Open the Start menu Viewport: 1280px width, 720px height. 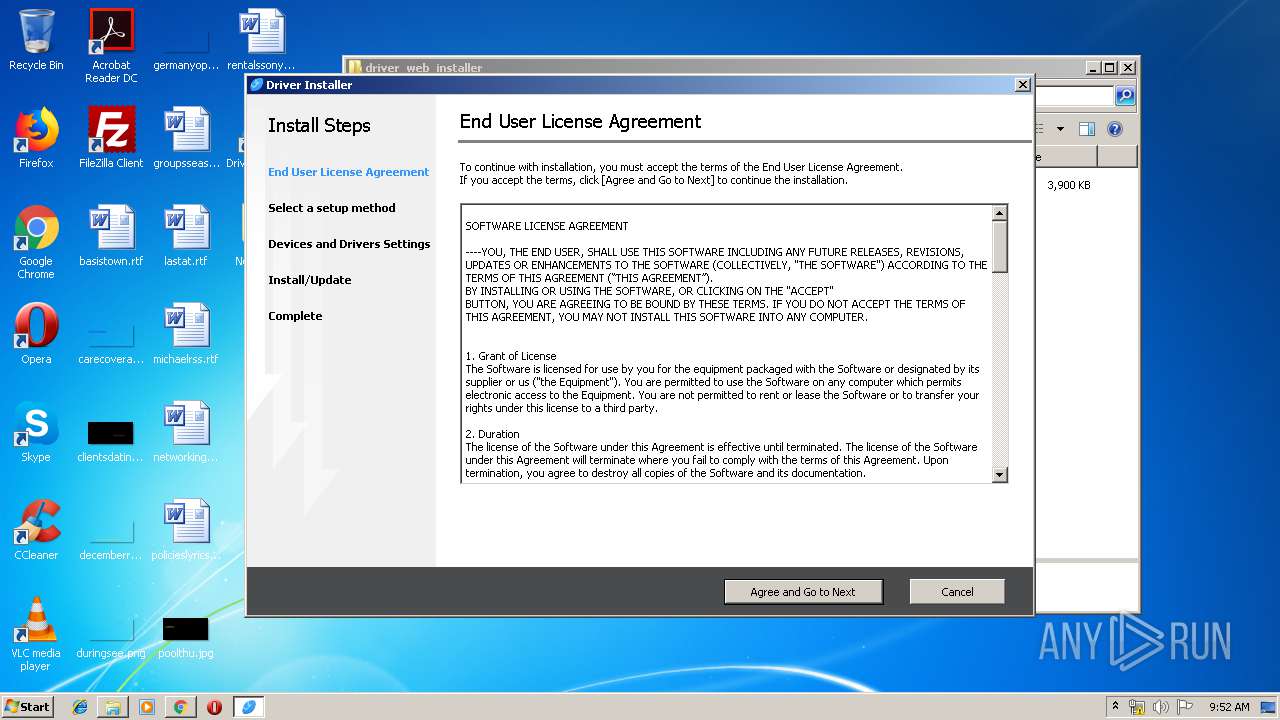[28, 706]
